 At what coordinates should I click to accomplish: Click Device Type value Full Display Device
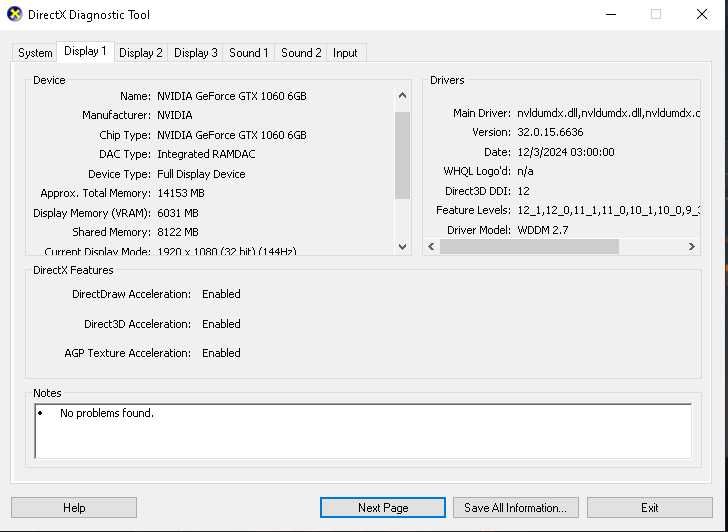201,174
